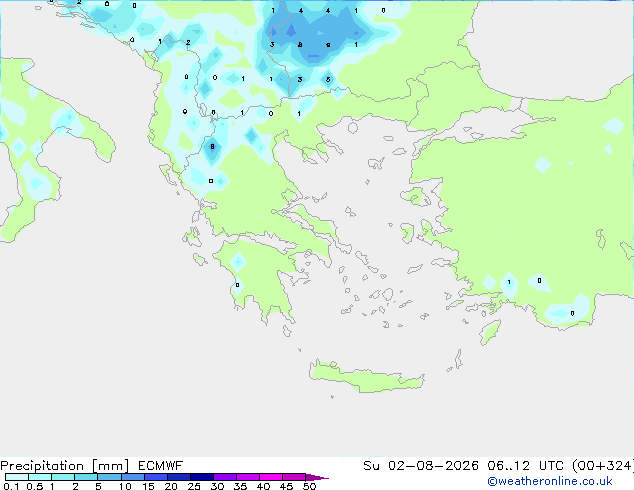This screenshot has width=634, height=490.
Task: Click the "[mm]" unit label
Action: 110,466
